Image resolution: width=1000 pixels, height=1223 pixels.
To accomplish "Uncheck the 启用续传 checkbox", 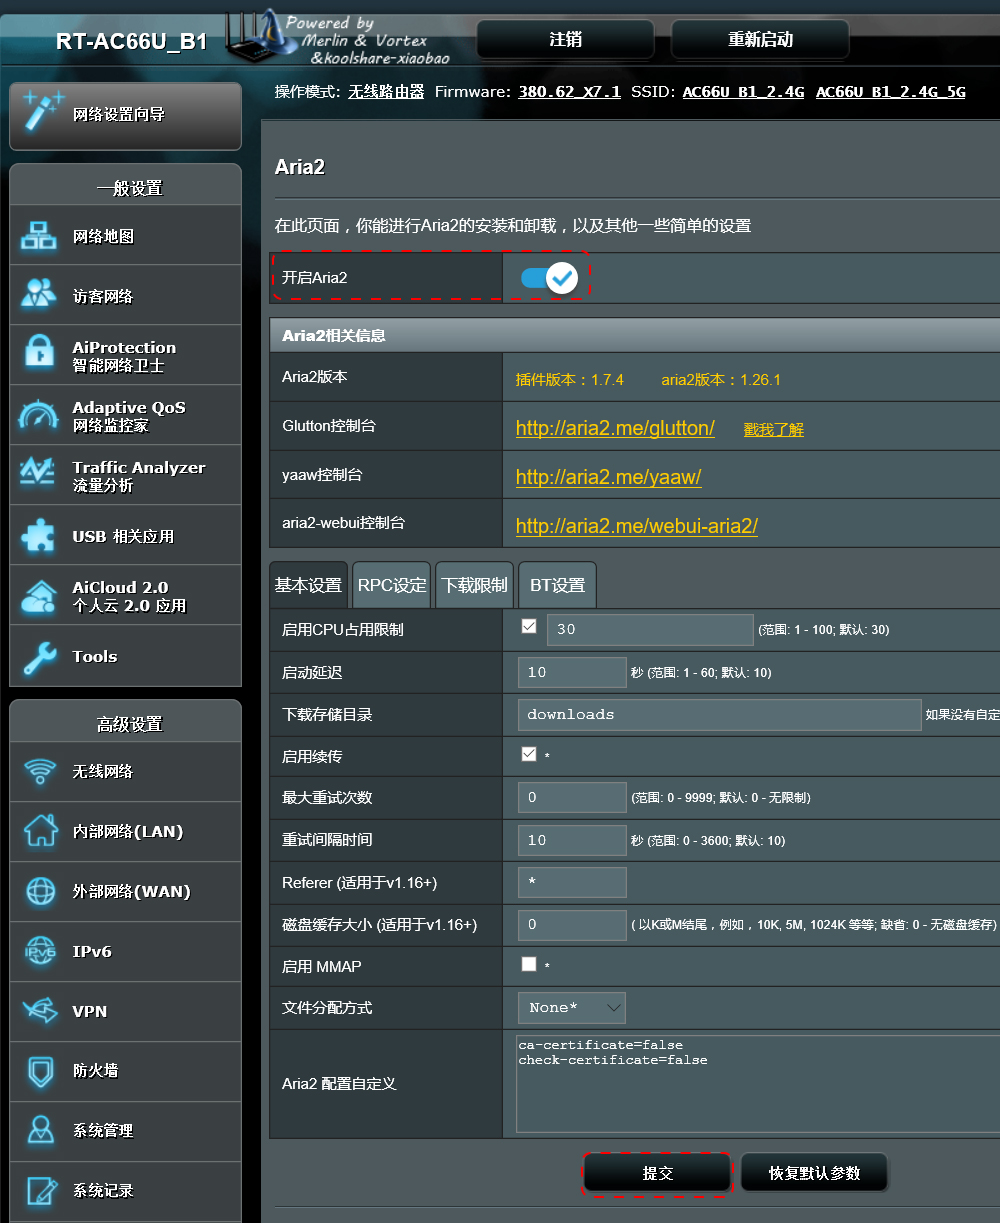I will tap(529, 754).
